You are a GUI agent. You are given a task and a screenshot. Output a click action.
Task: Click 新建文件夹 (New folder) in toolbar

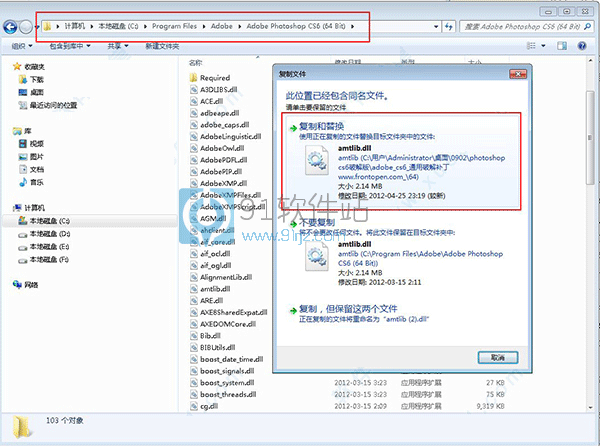coord(163,46)
